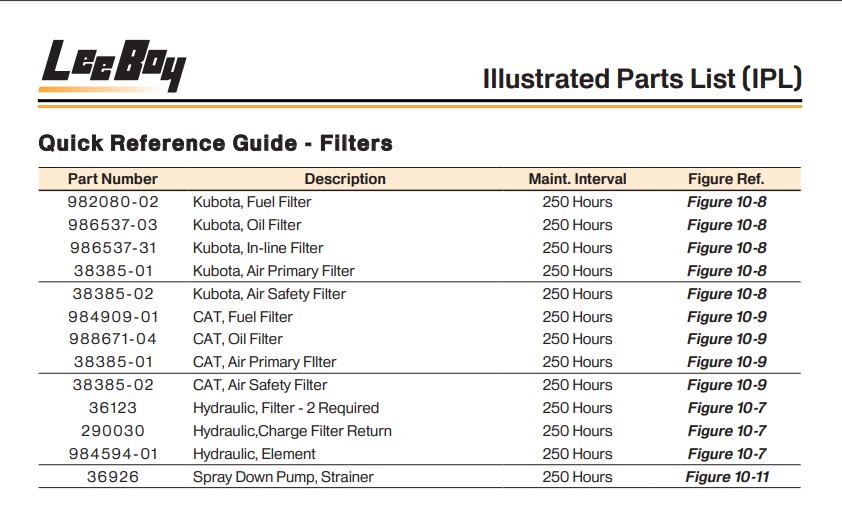842x513 pixels.
Task: Open Figure 10-7 link for Charge Filter Return
Action: point(727,431)
